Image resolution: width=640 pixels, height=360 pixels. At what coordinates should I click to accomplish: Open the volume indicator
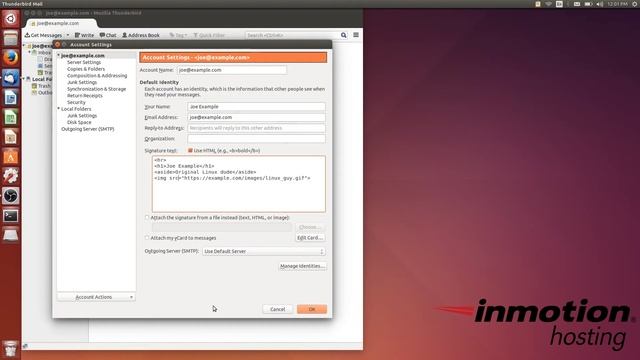(599, 4)
